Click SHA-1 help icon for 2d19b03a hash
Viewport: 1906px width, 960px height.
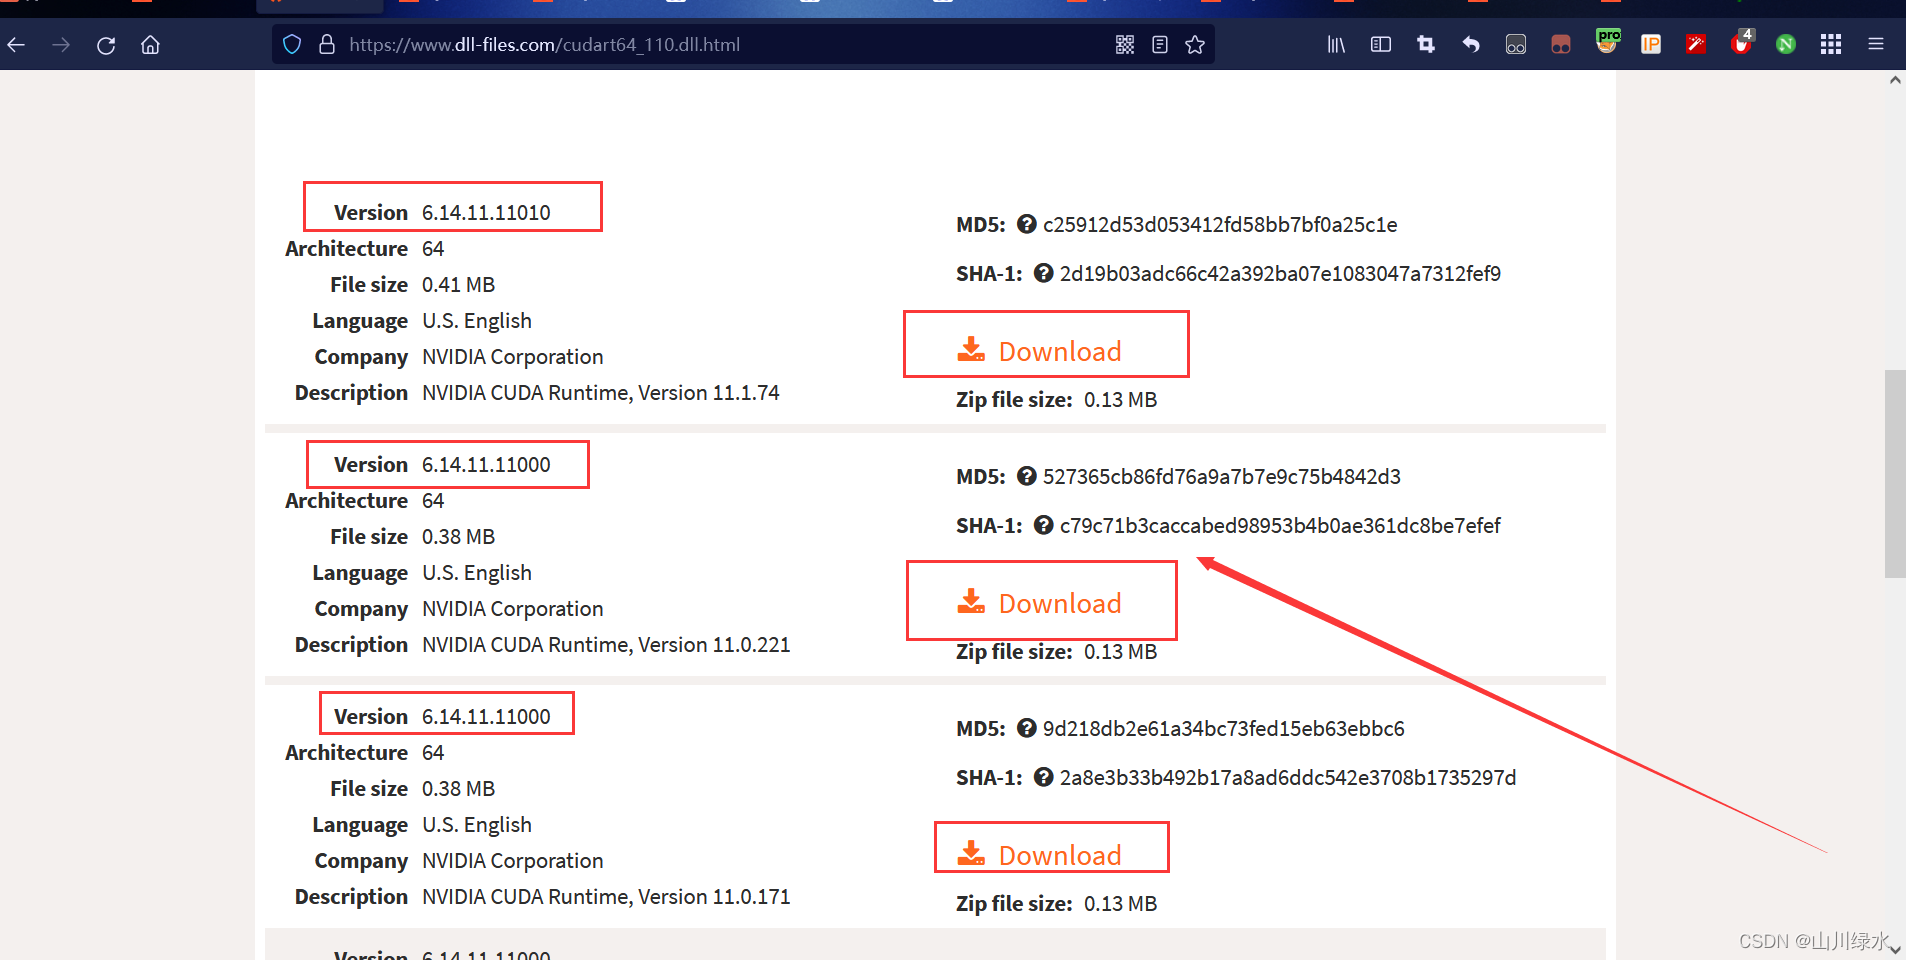[x=1043, y=273]
